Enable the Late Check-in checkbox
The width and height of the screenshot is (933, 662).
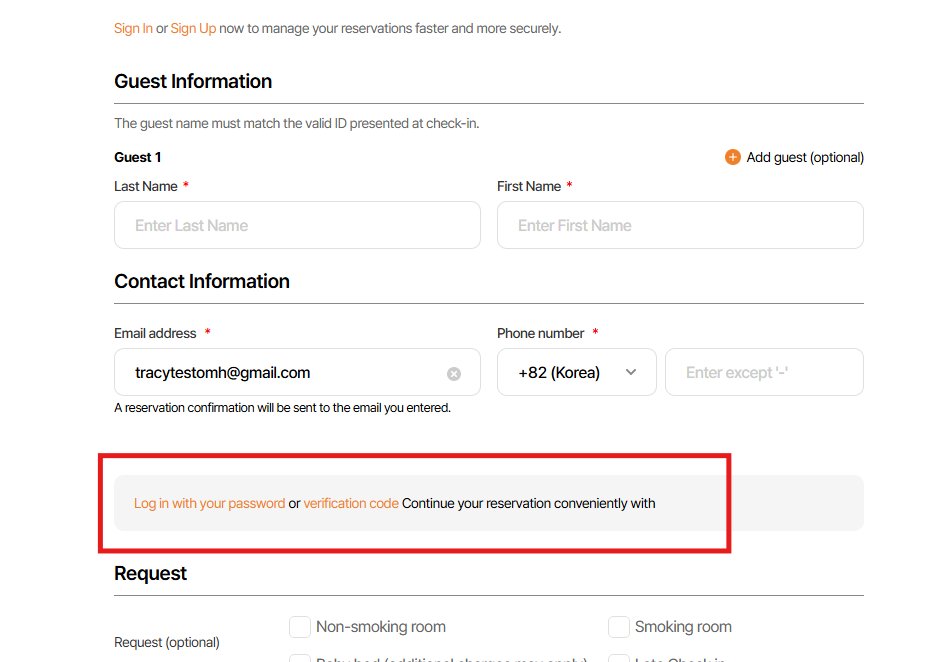click(x=619, y=659)
